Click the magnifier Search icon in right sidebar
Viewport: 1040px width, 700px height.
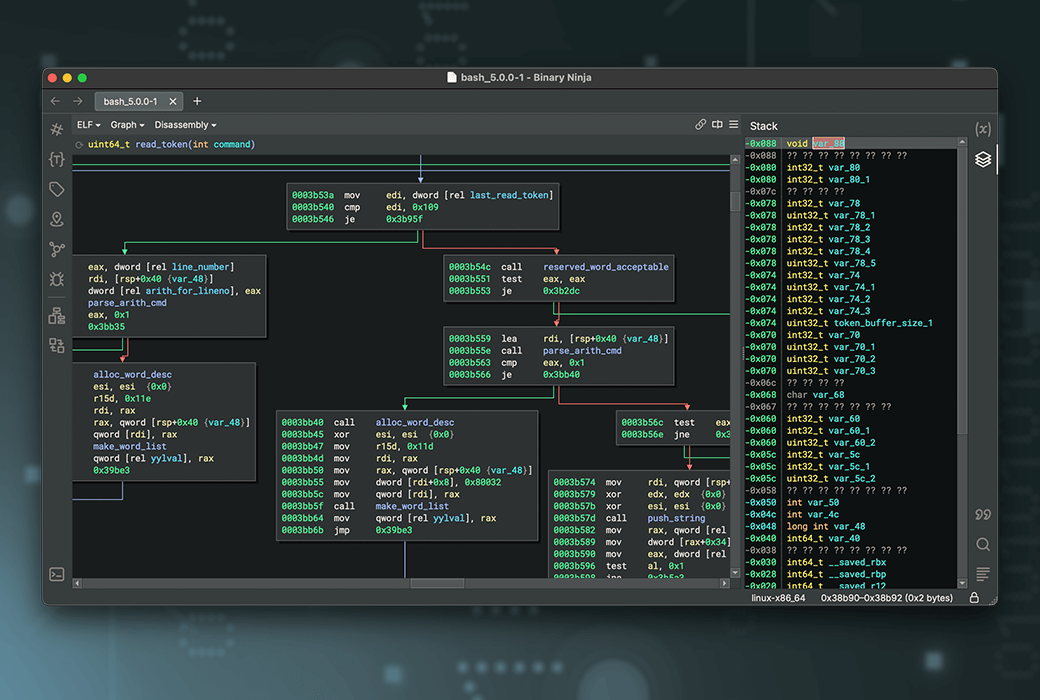tap(983, 544)
